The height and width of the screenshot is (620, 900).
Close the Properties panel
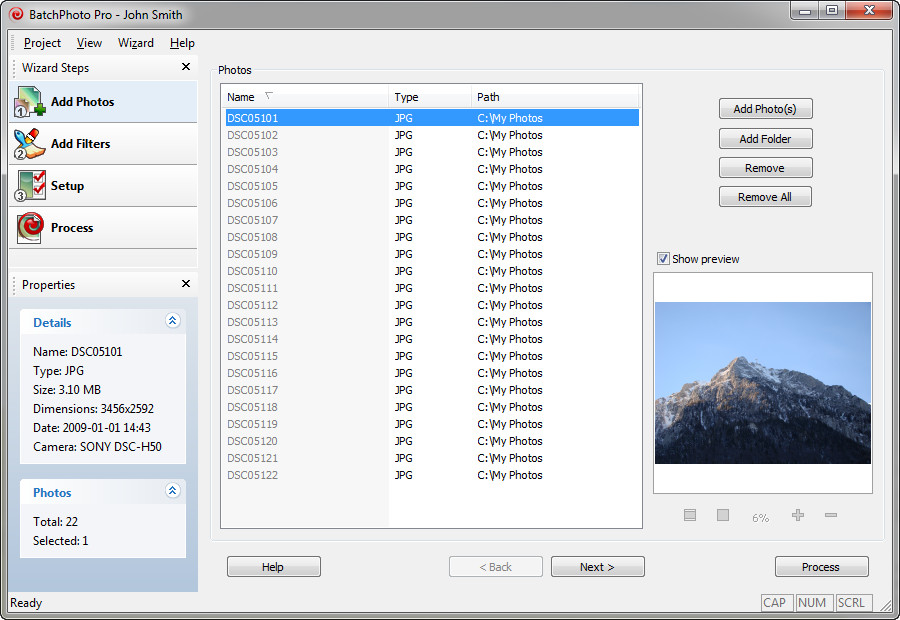[x=185, y=284]
